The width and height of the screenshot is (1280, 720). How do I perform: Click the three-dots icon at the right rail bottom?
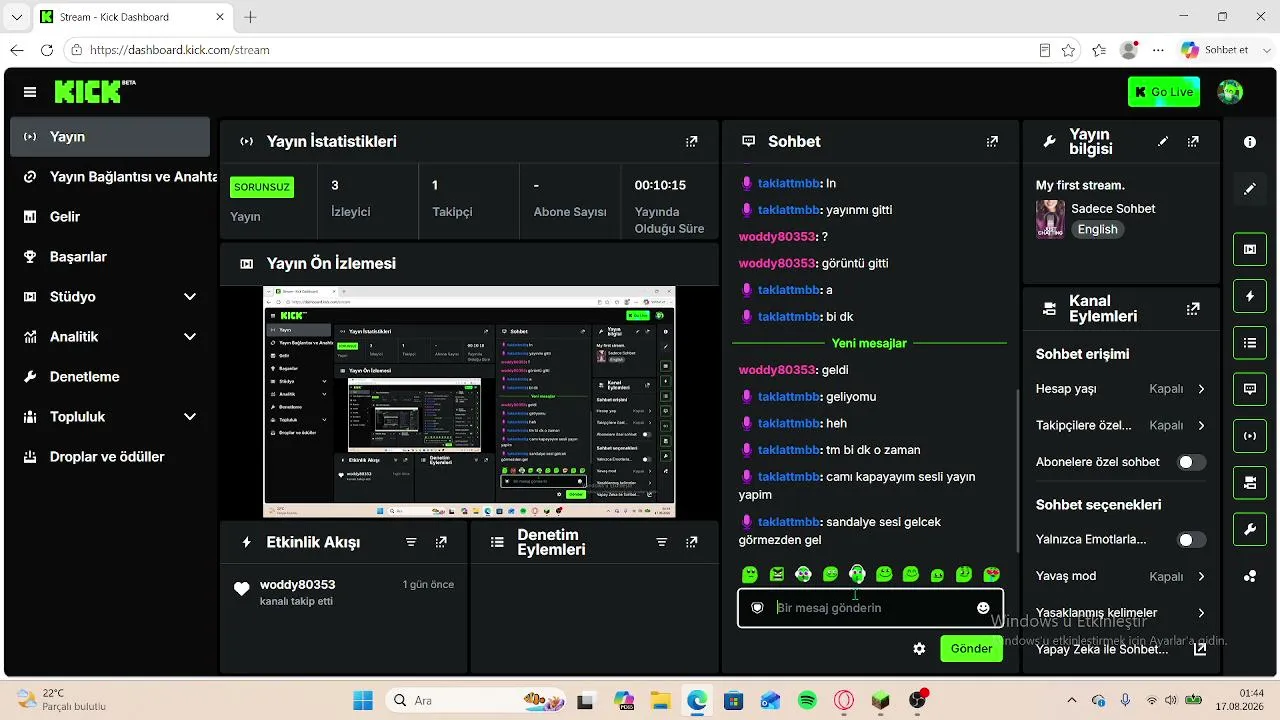(x=1250, y=576)
